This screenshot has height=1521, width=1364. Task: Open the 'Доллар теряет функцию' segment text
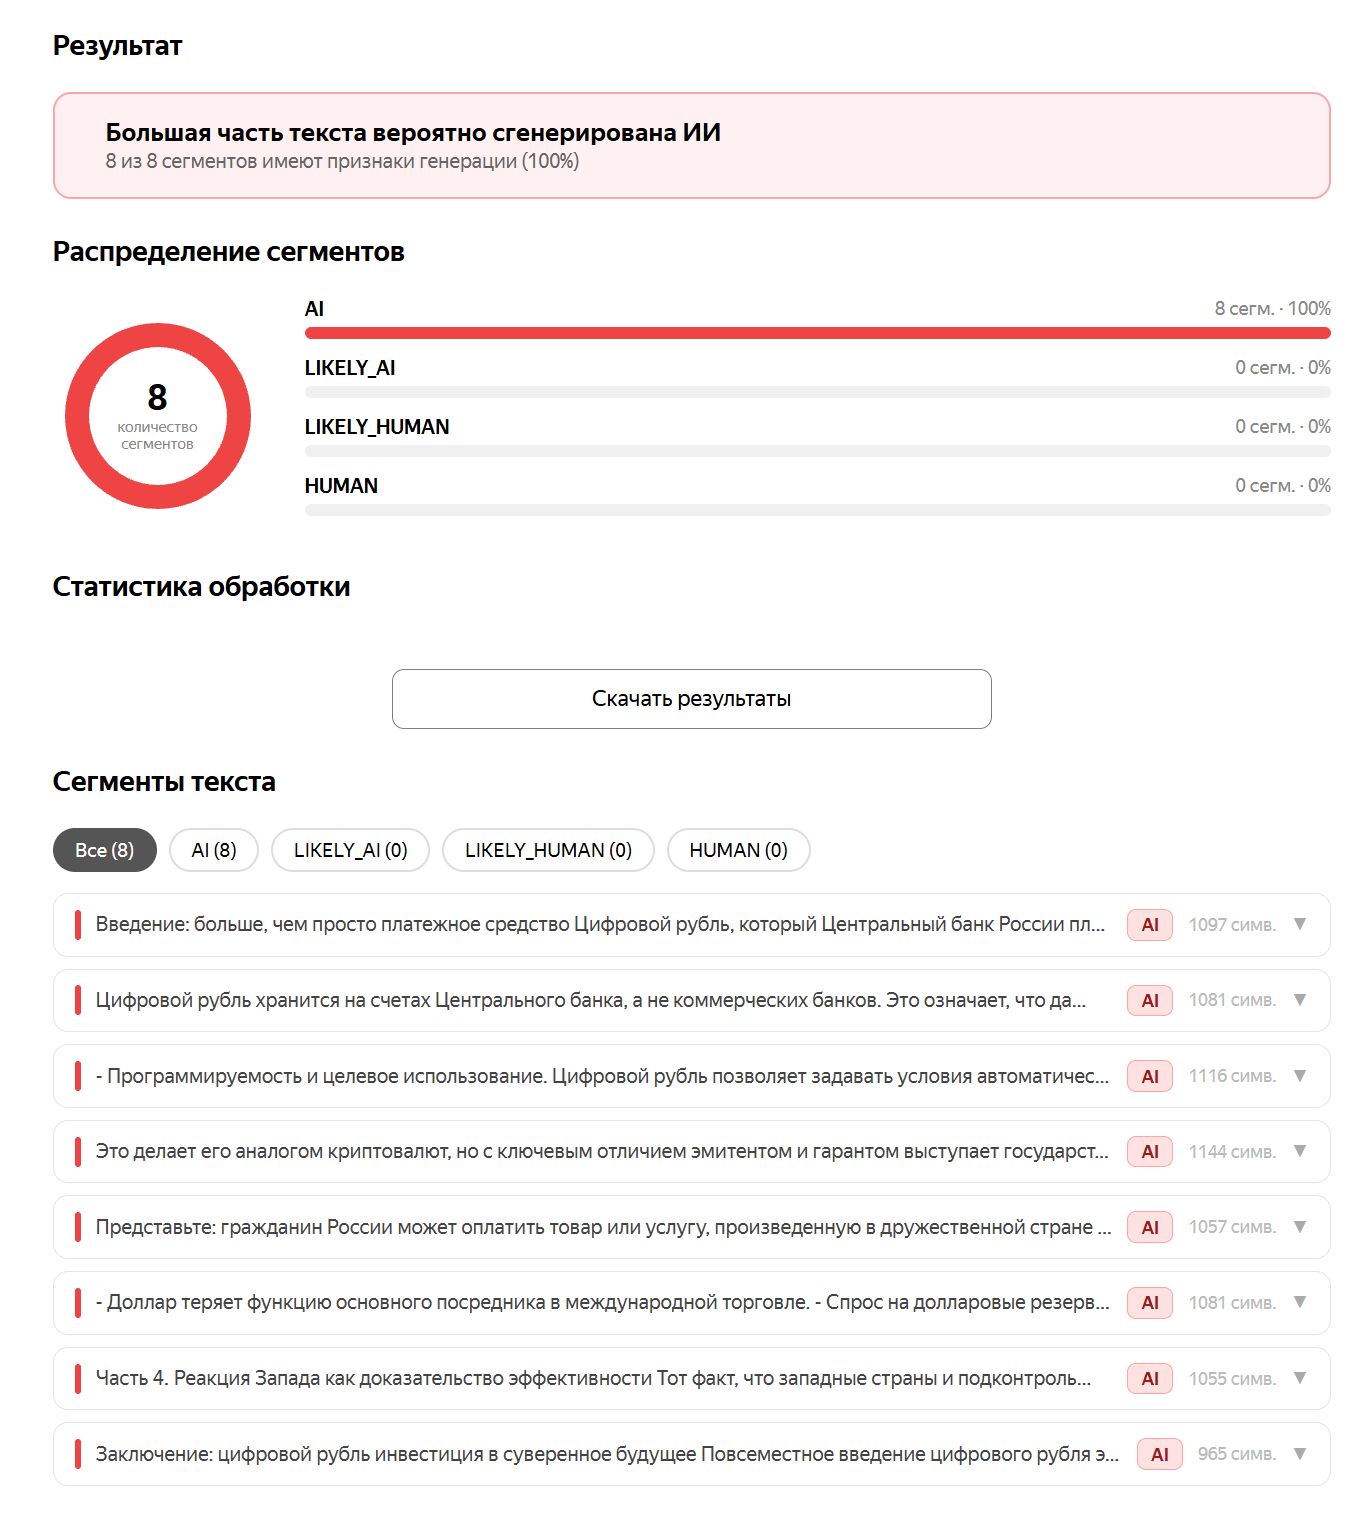click(x=602, y=1302)
